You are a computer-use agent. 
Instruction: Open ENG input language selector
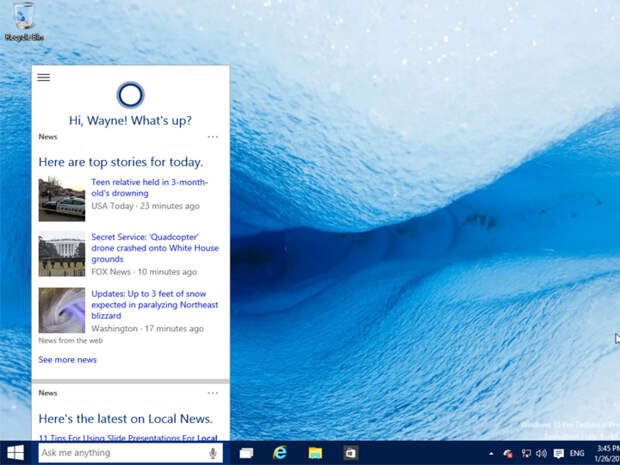tap(577, 454)
